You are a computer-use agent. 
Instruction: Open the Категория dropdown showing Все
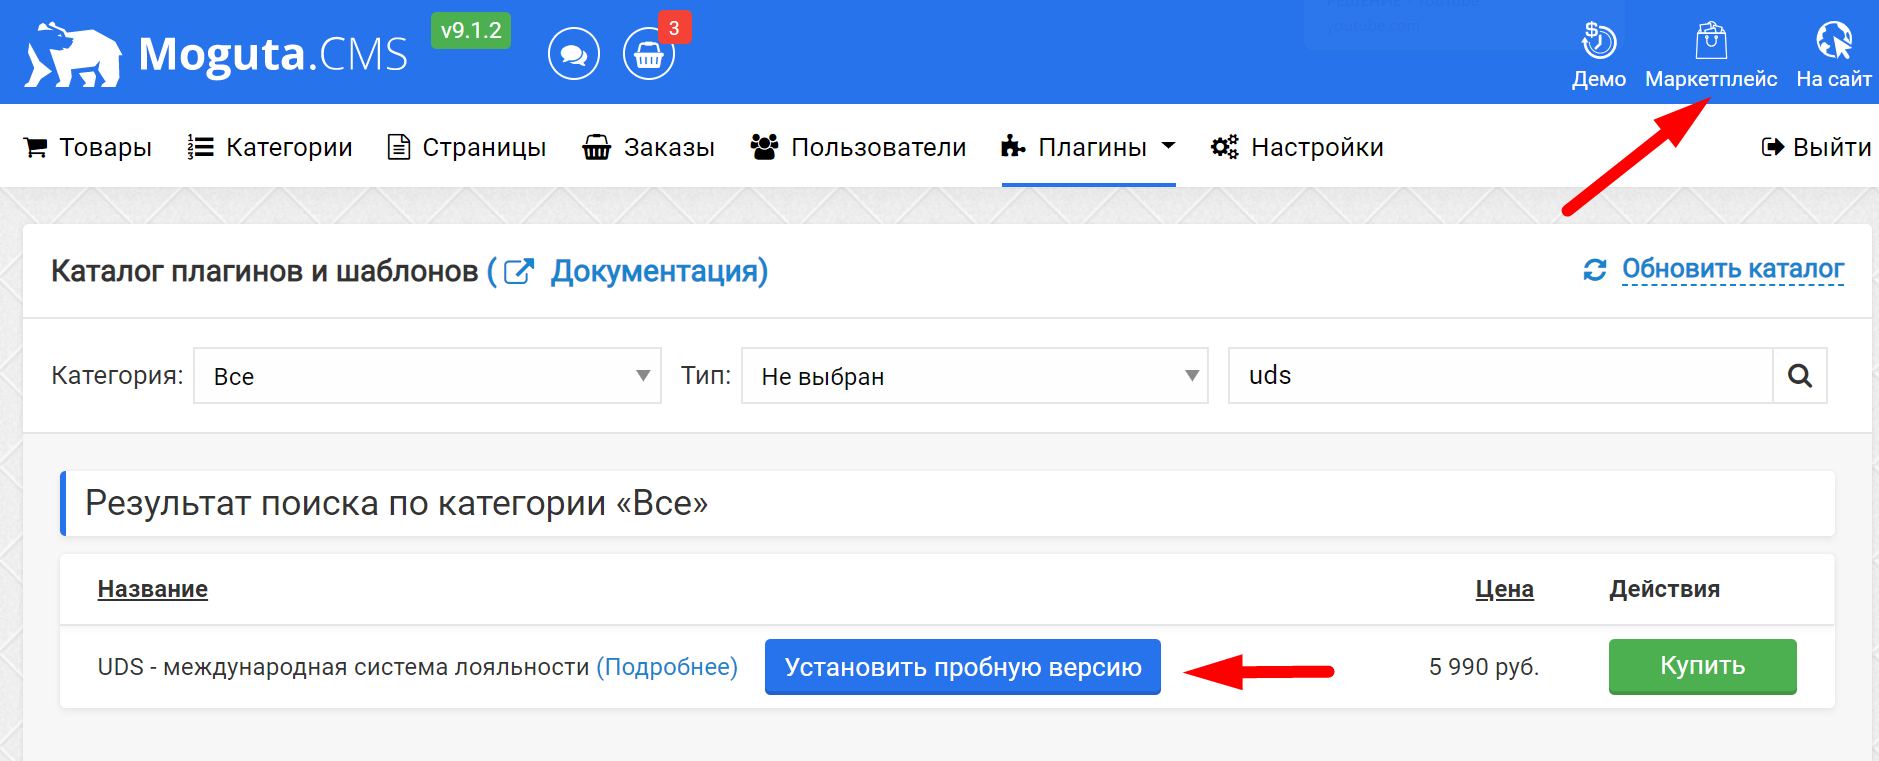click(428, 376)
